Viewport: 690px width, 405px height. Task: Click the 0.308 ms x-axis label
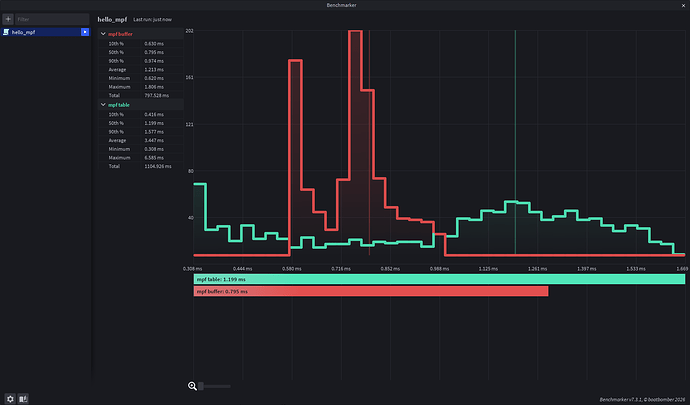[193, 269]
